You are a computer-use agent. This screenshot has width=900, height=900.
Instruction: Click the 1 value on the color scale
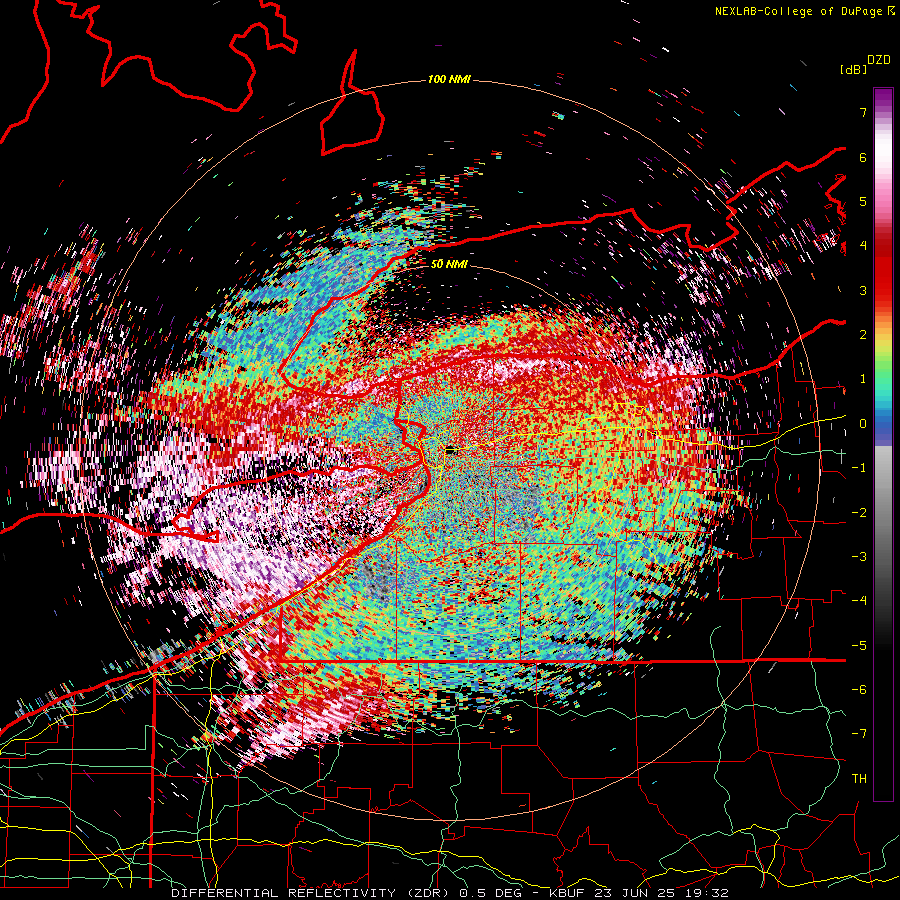[x=863, y=379]
